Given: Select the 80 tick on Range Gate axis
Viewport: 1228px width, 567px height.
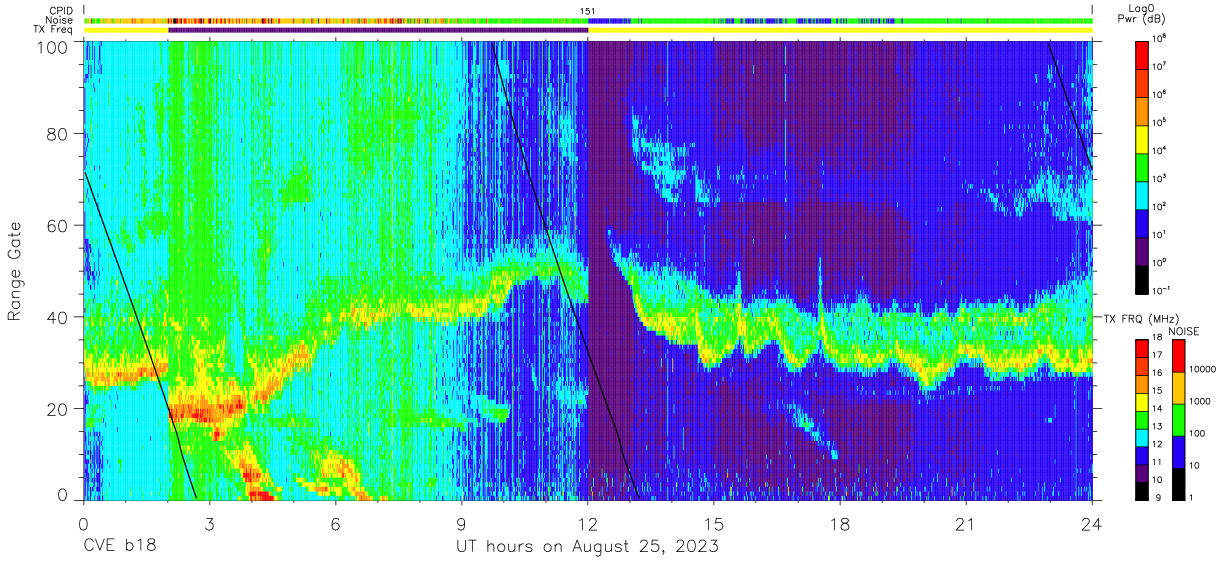Looking at the screenshot, I should 57,135.
